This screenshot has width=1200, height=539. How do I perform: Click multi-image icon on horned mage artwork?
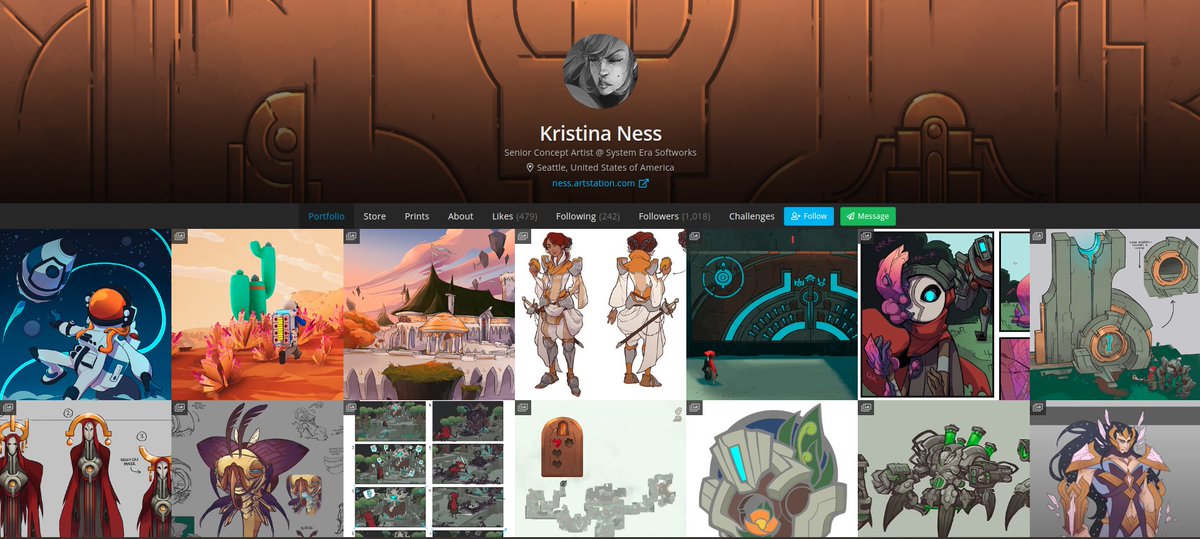(8, 408)
